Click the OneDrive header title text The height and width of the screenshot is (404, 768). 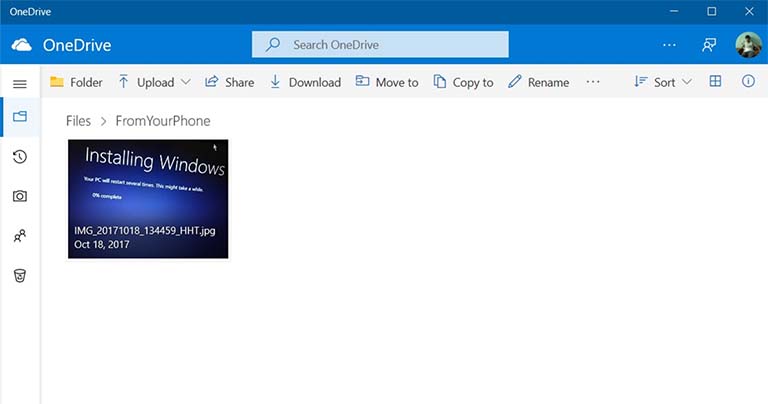click(x=77, y=45)
